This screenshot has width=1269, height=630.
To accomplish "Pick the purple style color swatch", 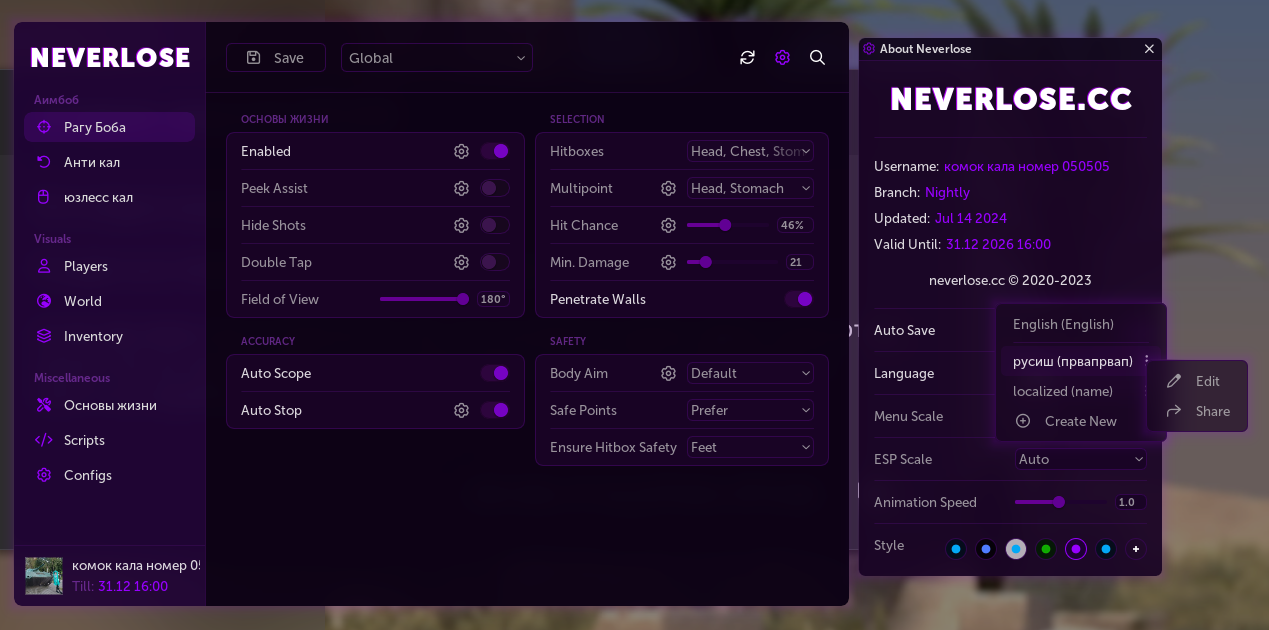I will (1076, 549).
